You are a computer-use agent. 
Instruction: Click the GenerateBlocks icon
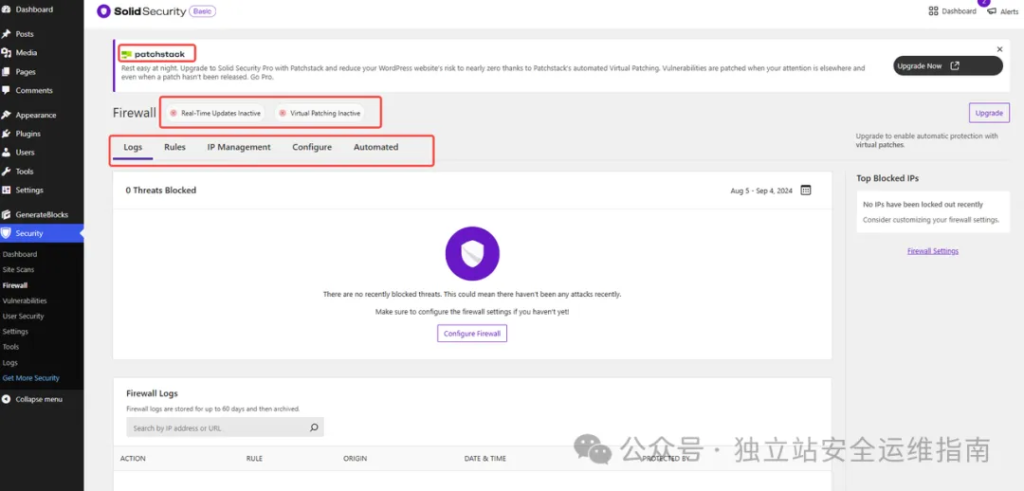click(x=7, y=214)
